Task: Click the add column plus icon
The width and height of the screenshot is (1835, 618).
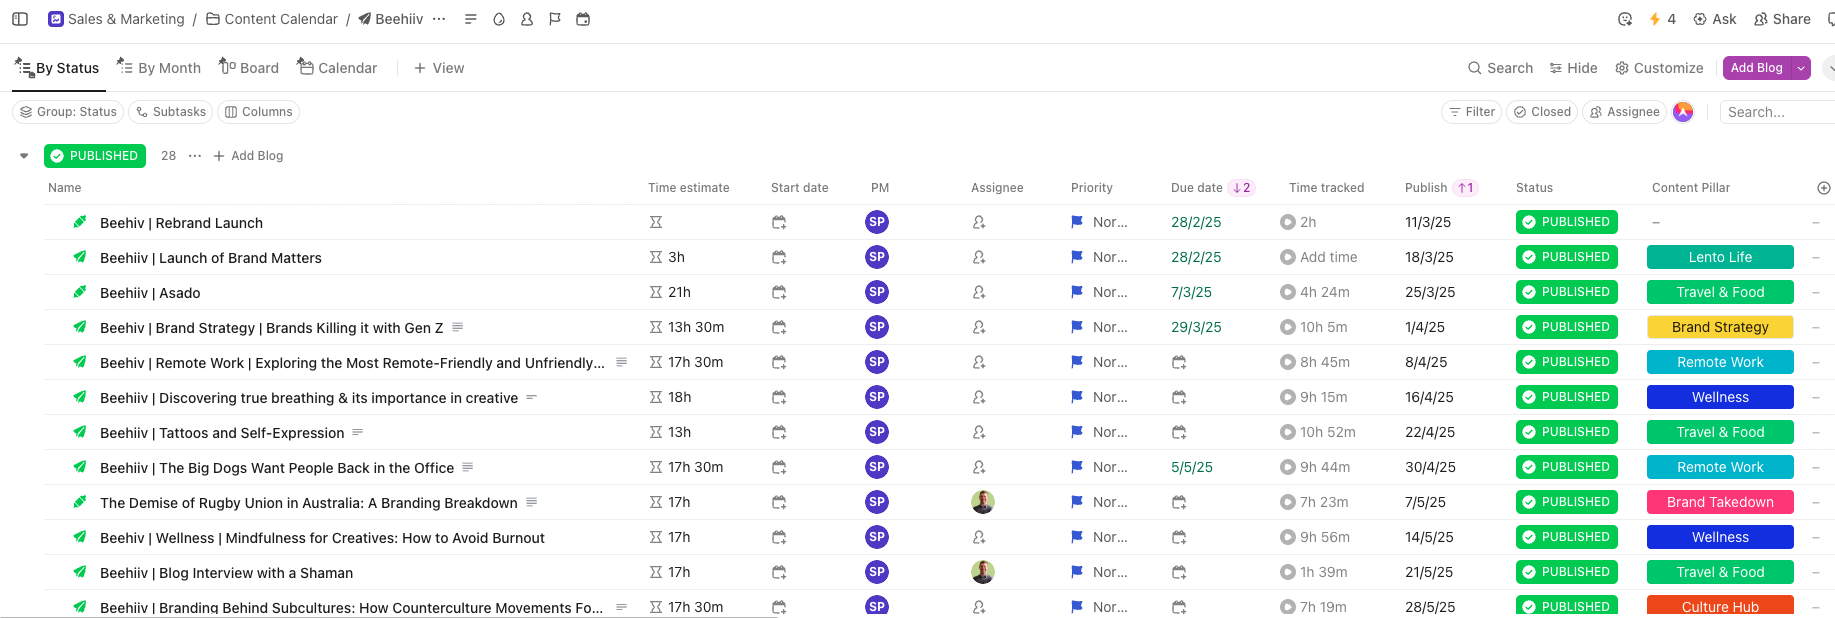Action: (x=1823, y=188)
